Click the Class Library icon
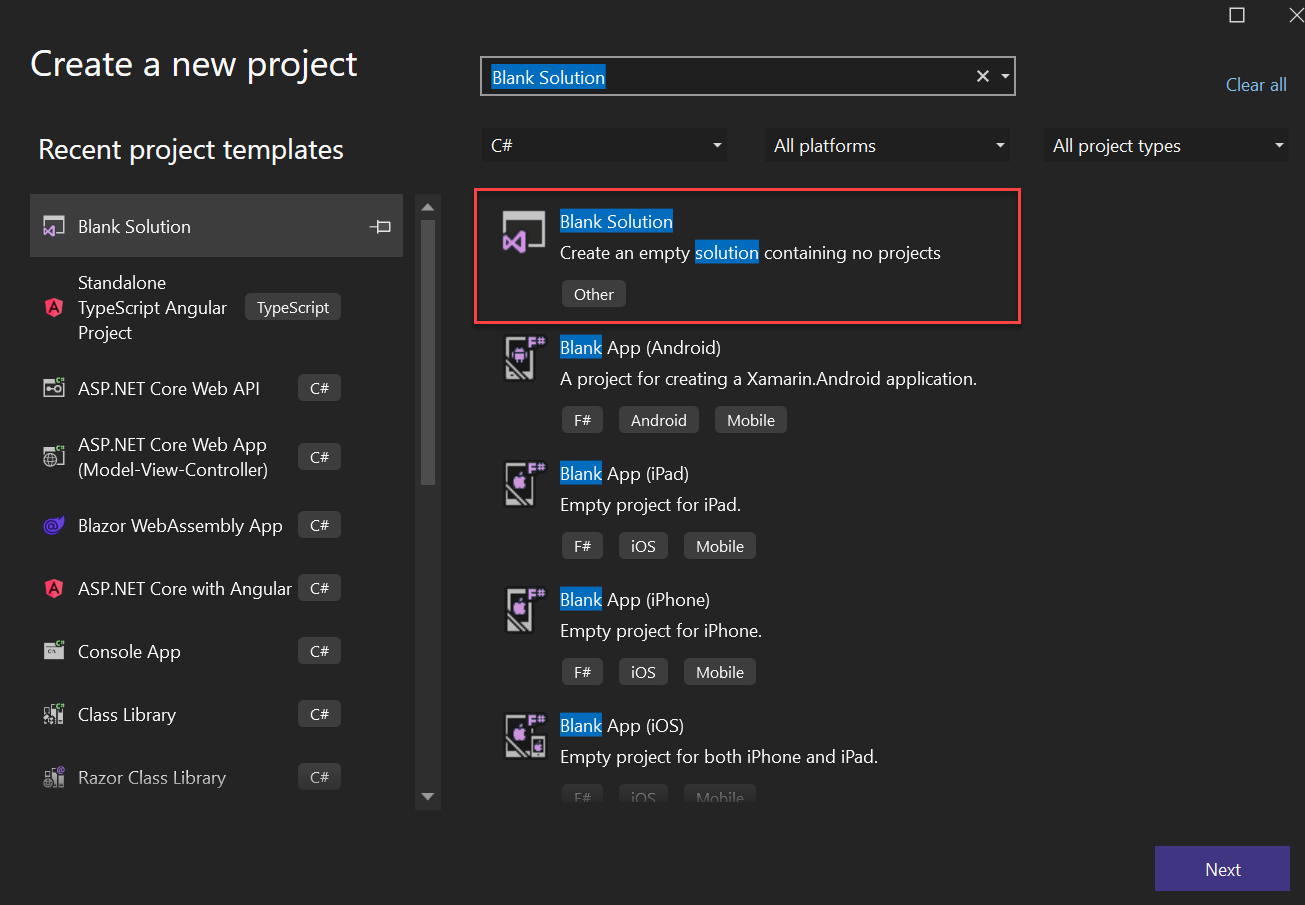The width and height of the screenshot is (1305, 905). [54, 714]
